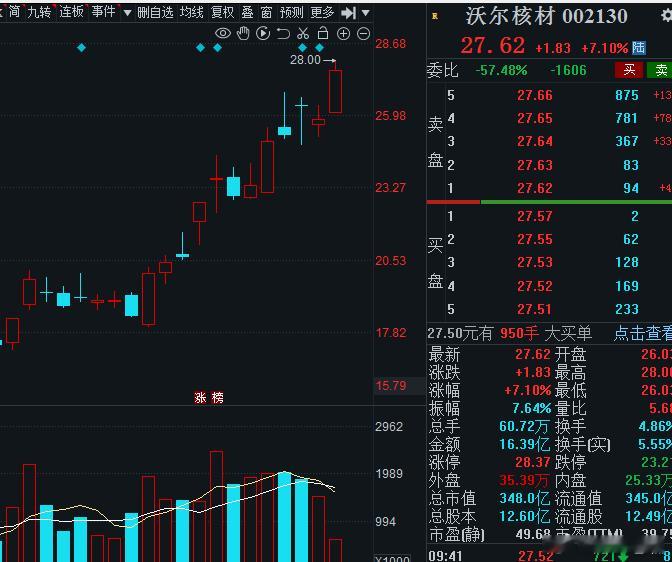This screenshot has height=562, width=672.
Task: Click the 金额 value 16.39亿
Action: tap(525, 444)
